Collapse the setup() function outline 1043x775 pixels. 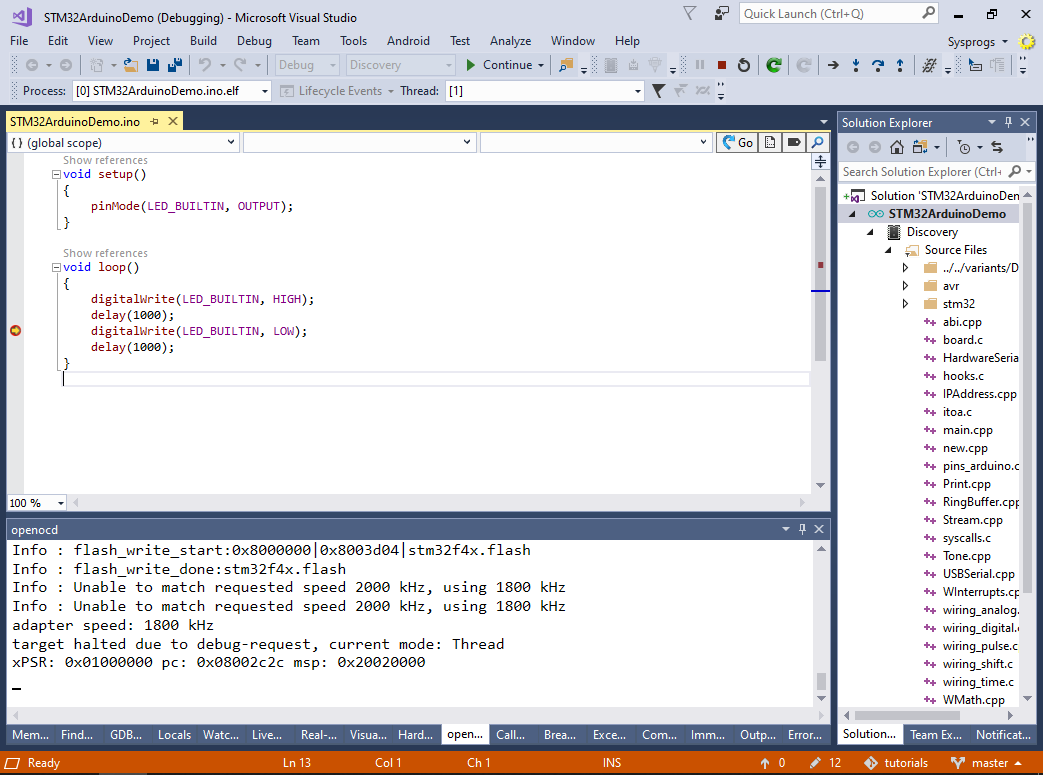coord(57,174)
